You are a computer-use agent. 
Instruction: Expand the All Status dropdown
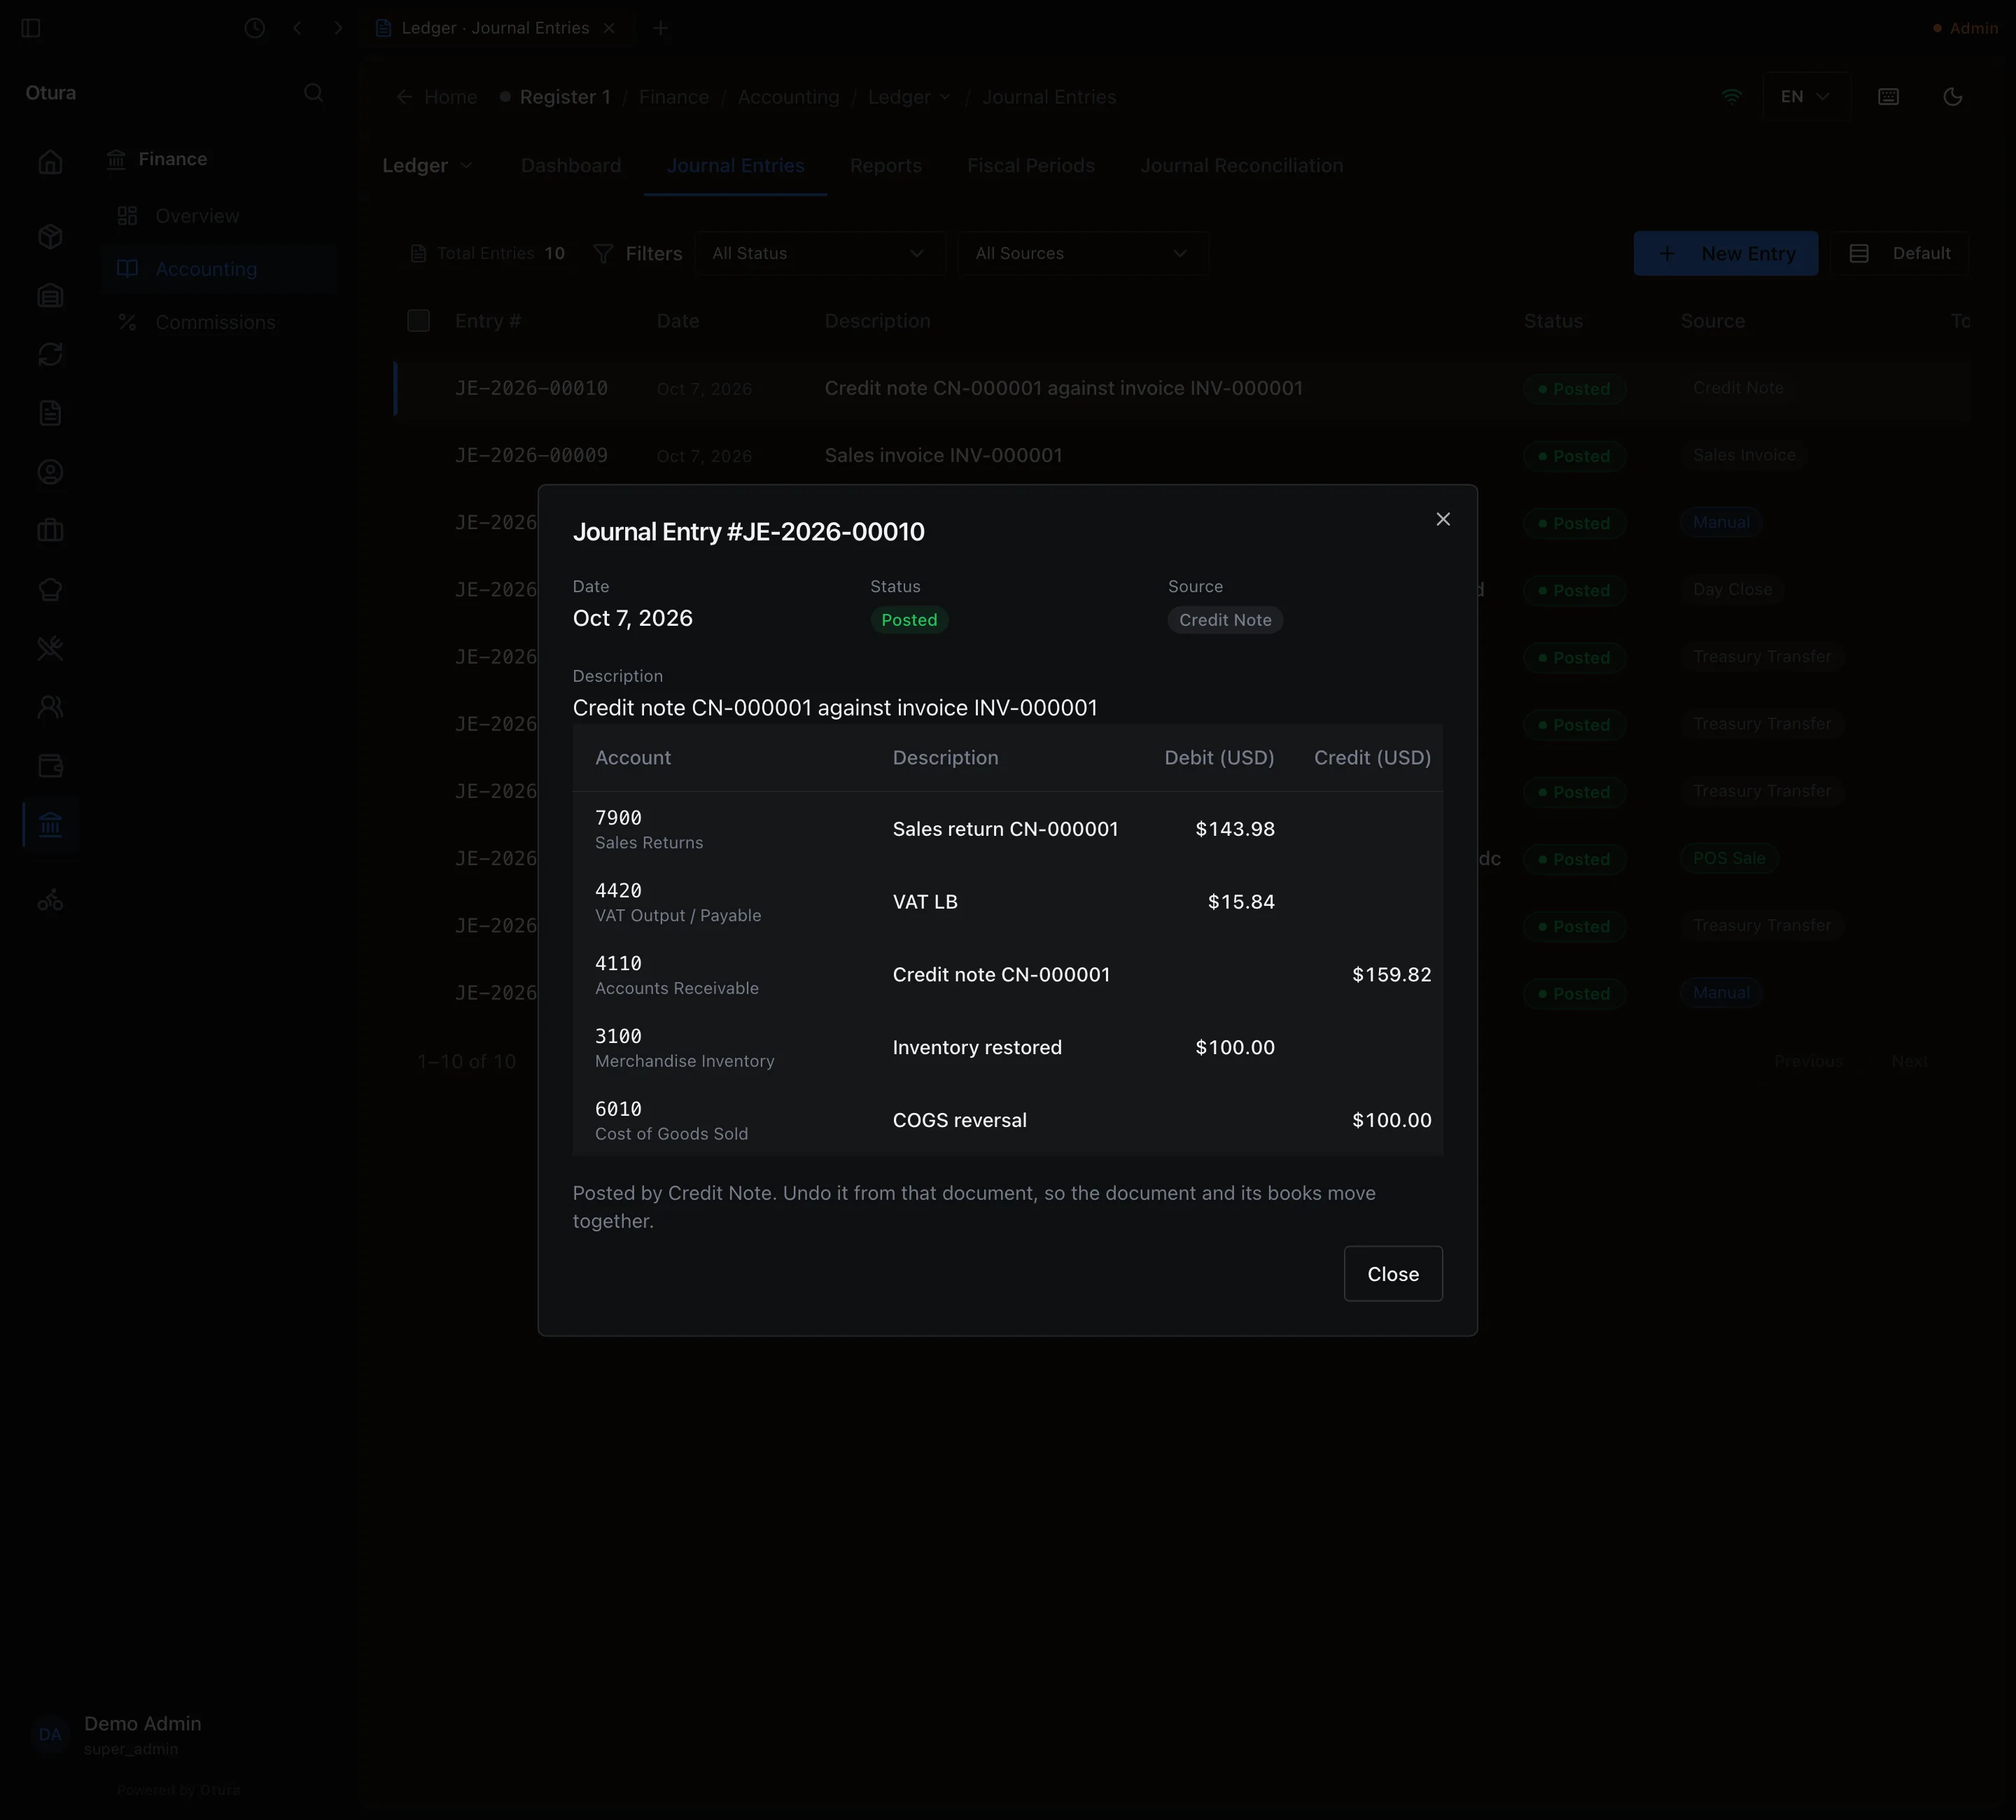pyautogui.click(x=819, y=254)
